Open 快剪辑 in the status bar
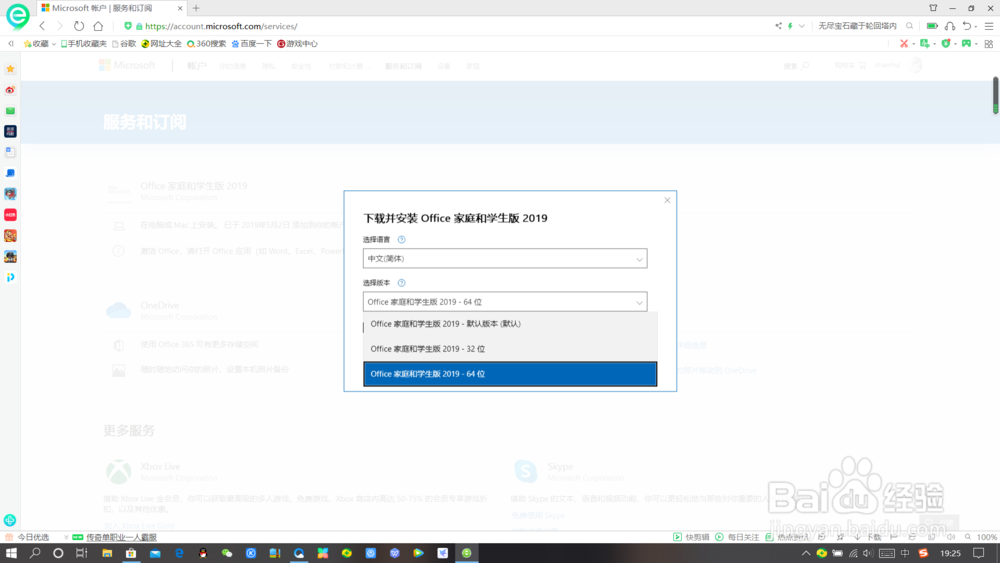This screenshot has width=1000, height=563. [691, 537]
